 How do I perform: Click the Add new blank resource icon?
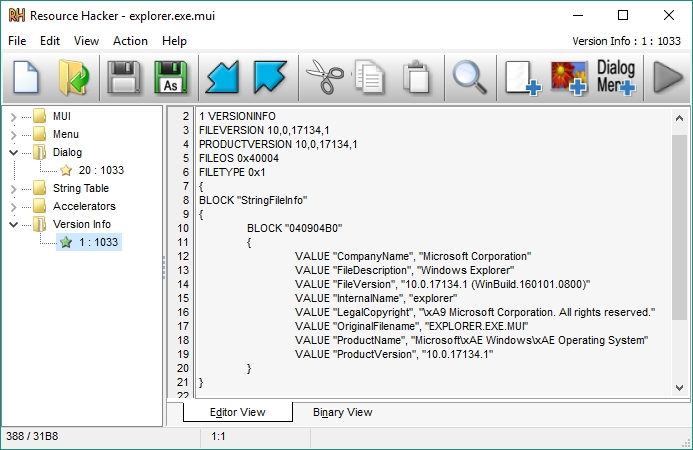point(523,78)
